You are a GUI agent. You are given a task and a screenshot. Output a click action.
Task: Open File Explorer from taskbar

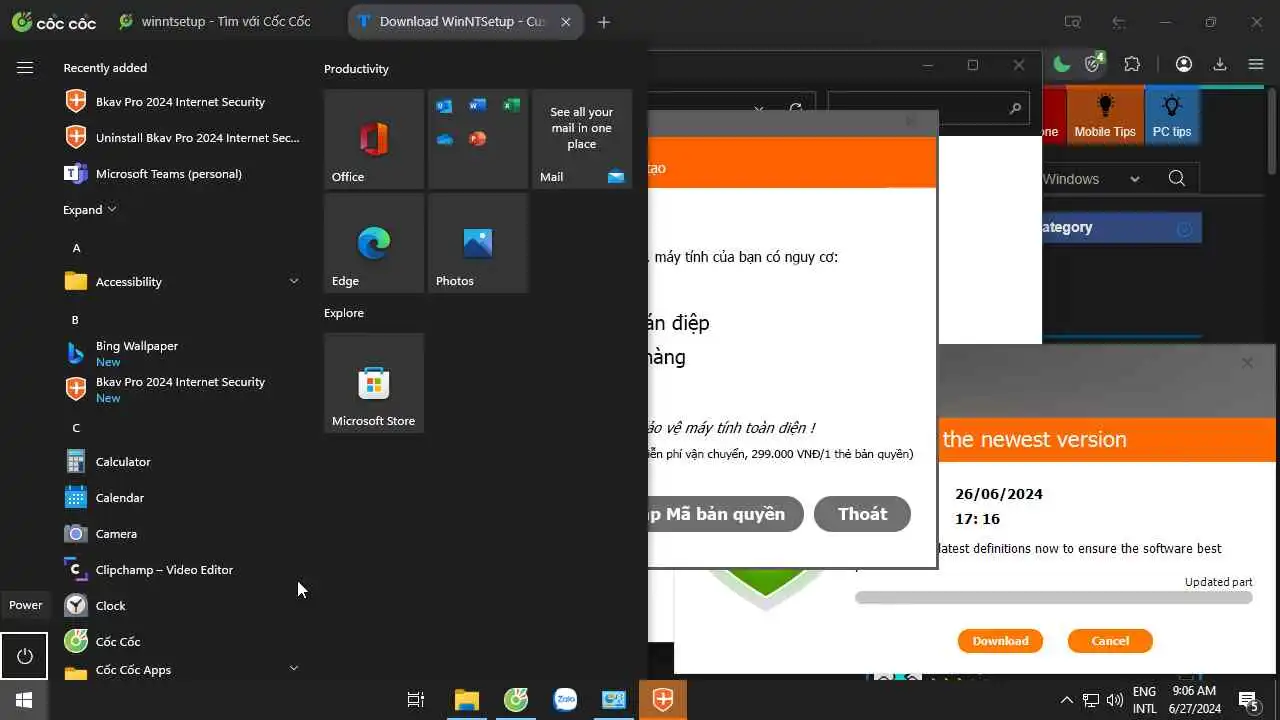point(467,700)
